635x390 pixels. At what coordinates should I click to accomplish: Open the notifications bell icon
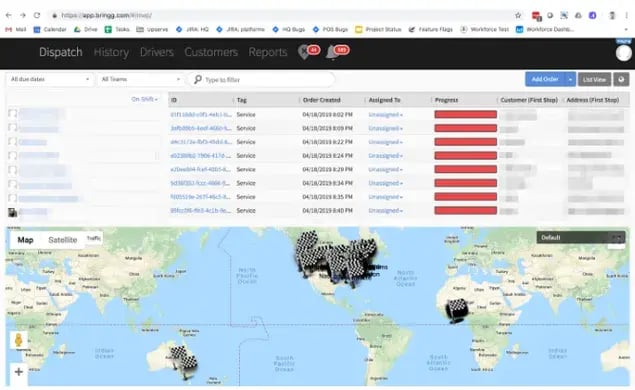[x=337, y=51]
